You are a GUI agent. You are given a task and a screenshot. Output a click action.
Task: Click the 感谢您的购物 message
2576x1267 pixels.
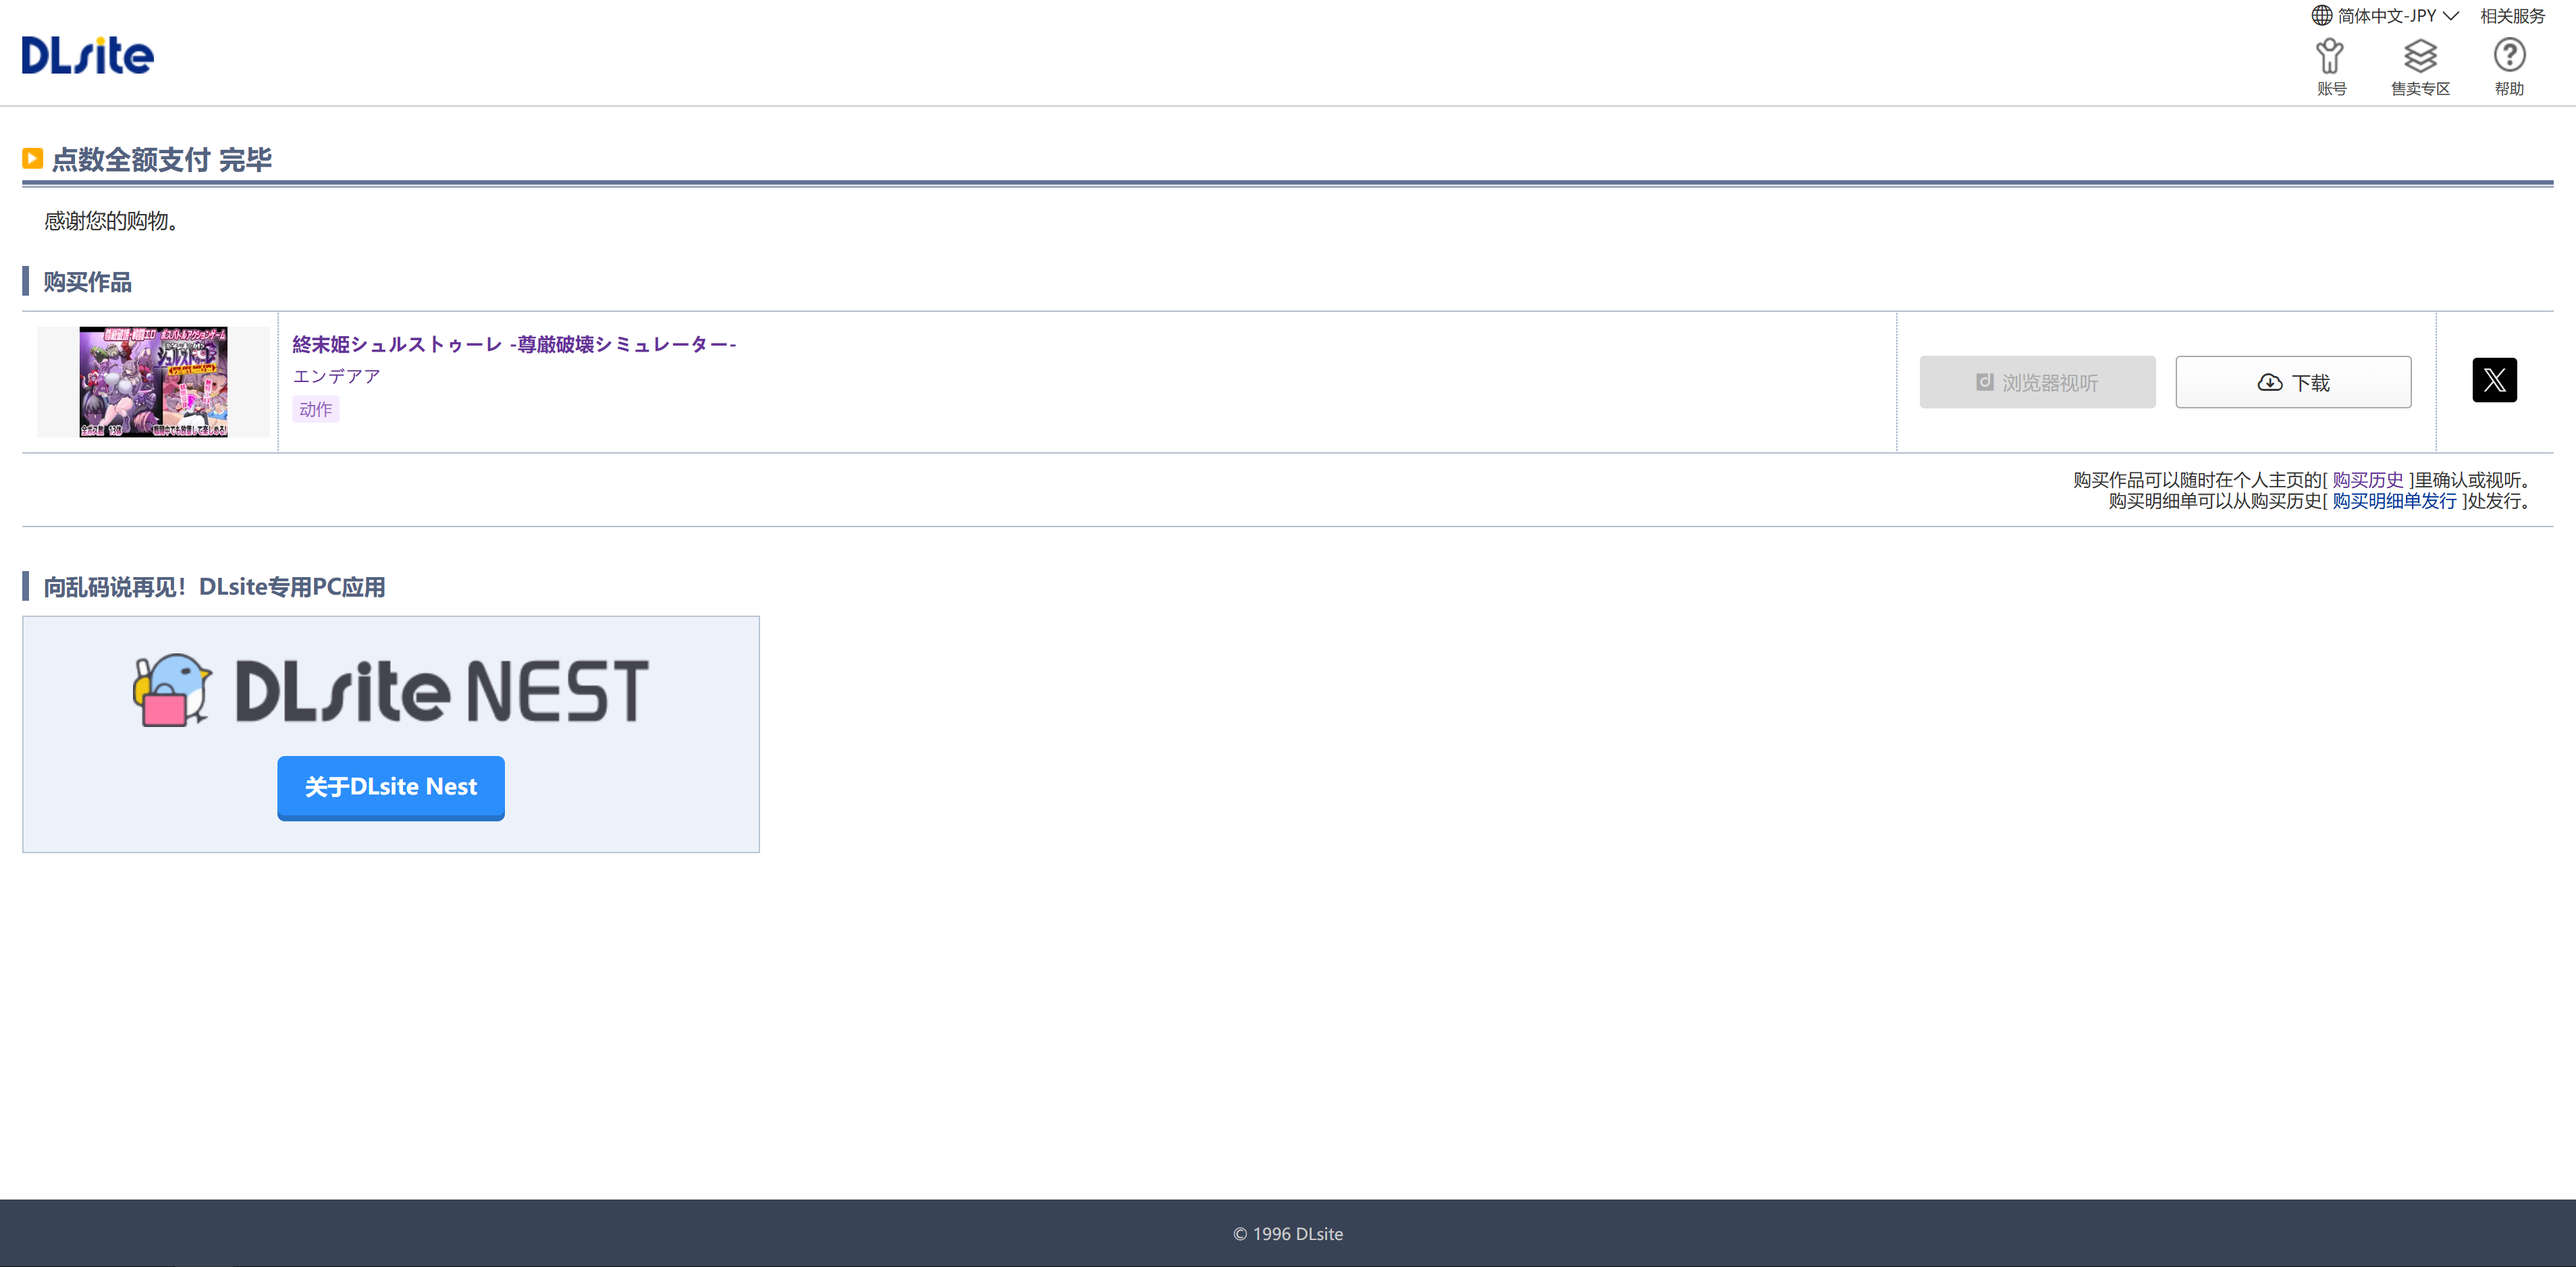tap(111, 221)
